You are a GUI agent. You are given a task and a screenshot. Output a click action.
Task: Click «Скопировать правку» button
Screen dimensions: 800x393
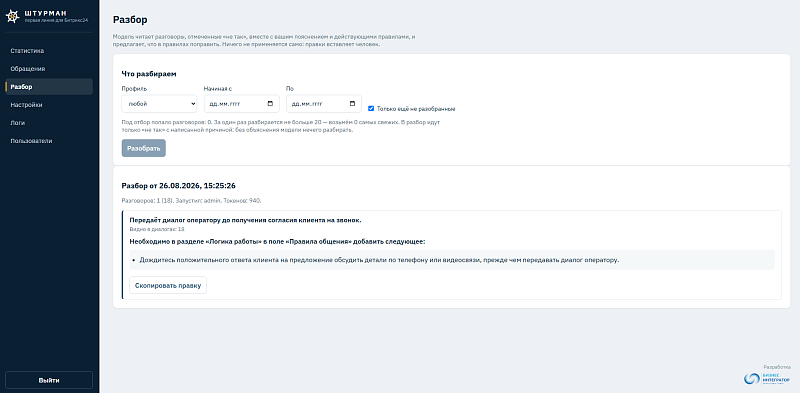(x=168, y=285)
